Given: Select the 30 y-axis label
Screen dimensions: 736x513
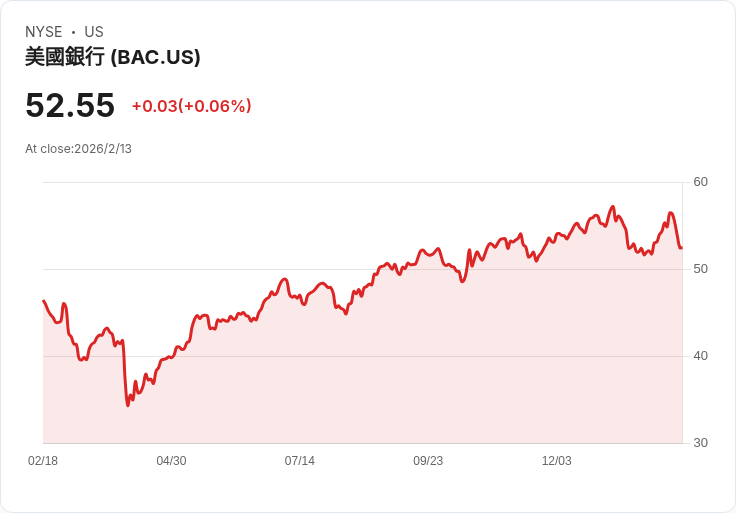Looking at the screenshot, I should [x=700, y=443].
